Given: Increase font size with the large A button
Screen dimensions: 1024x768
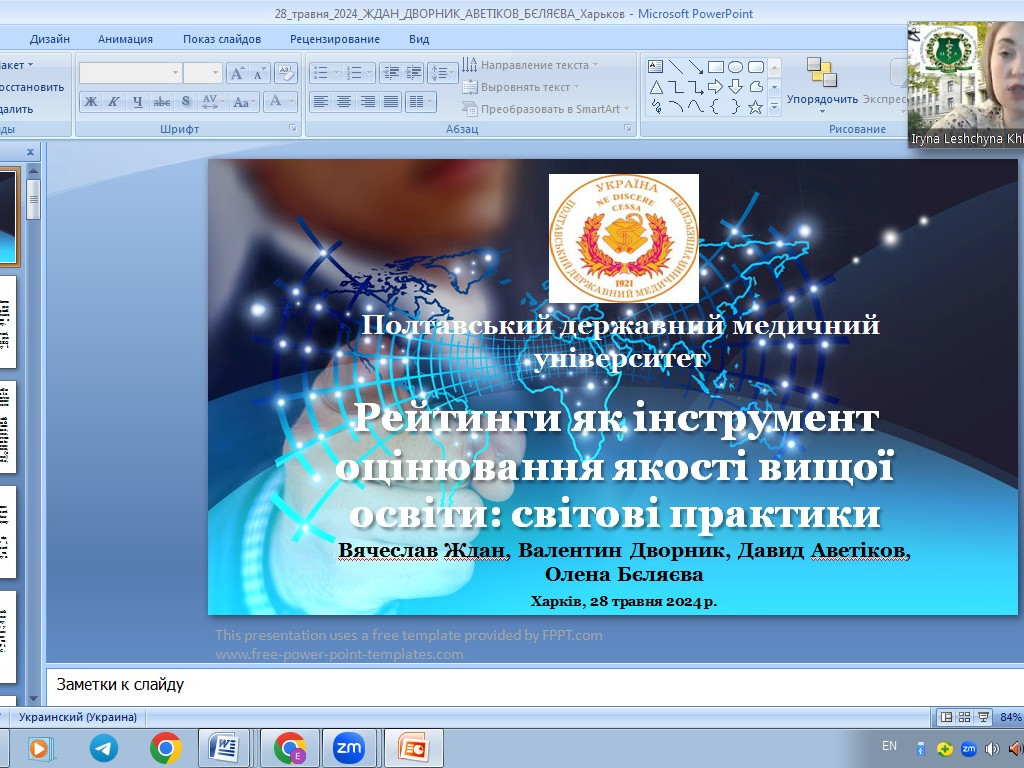Looking at the screenshot, I should [237, 73].
